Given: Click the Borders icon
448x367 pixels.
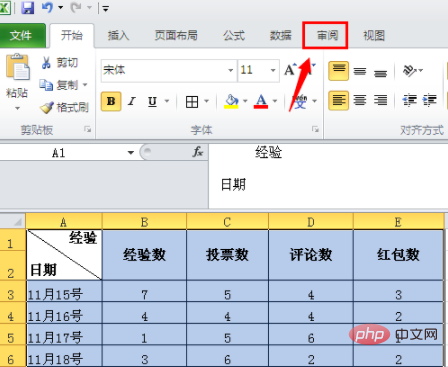Looking at the screenshot, I should coord(192,101).
